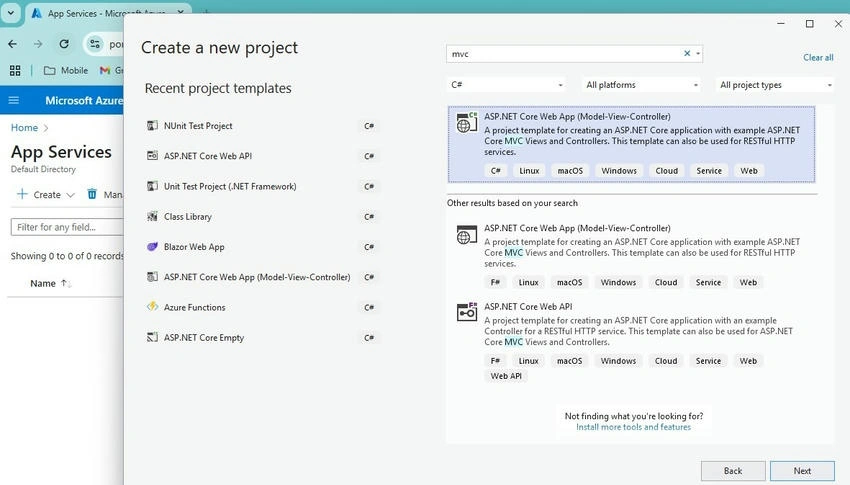Clear the mvc search text with X
Image resolution: width=850 pixels, height=485 pixels.
pos(687,53)
